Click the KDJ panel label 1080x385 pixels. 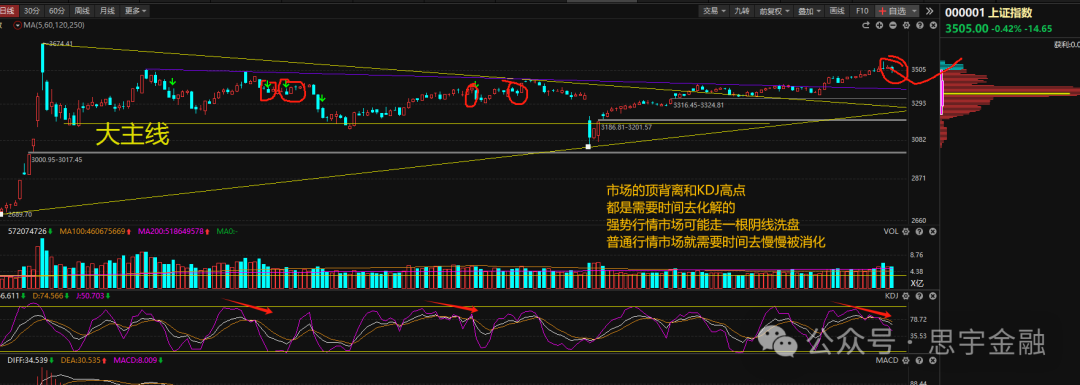pos(892,295)
